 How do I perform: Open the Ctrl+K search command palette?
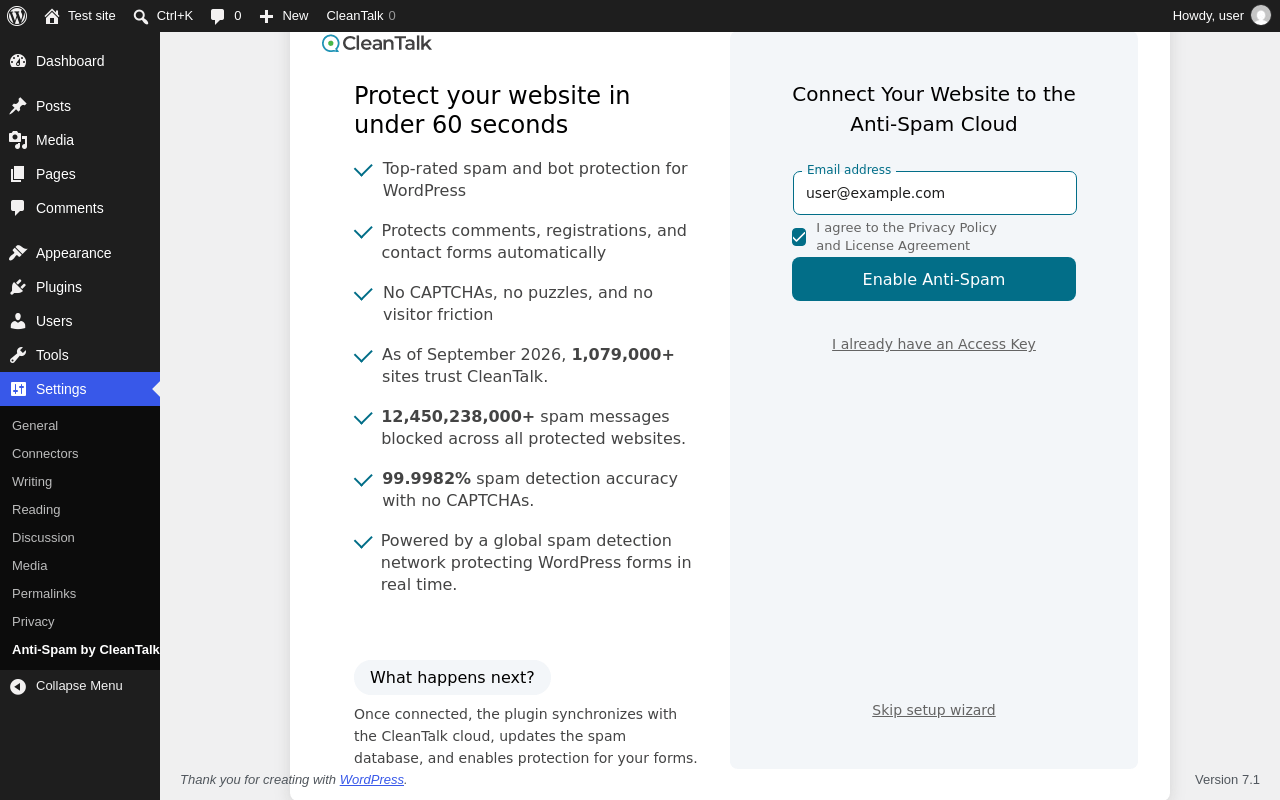[163, 16]
